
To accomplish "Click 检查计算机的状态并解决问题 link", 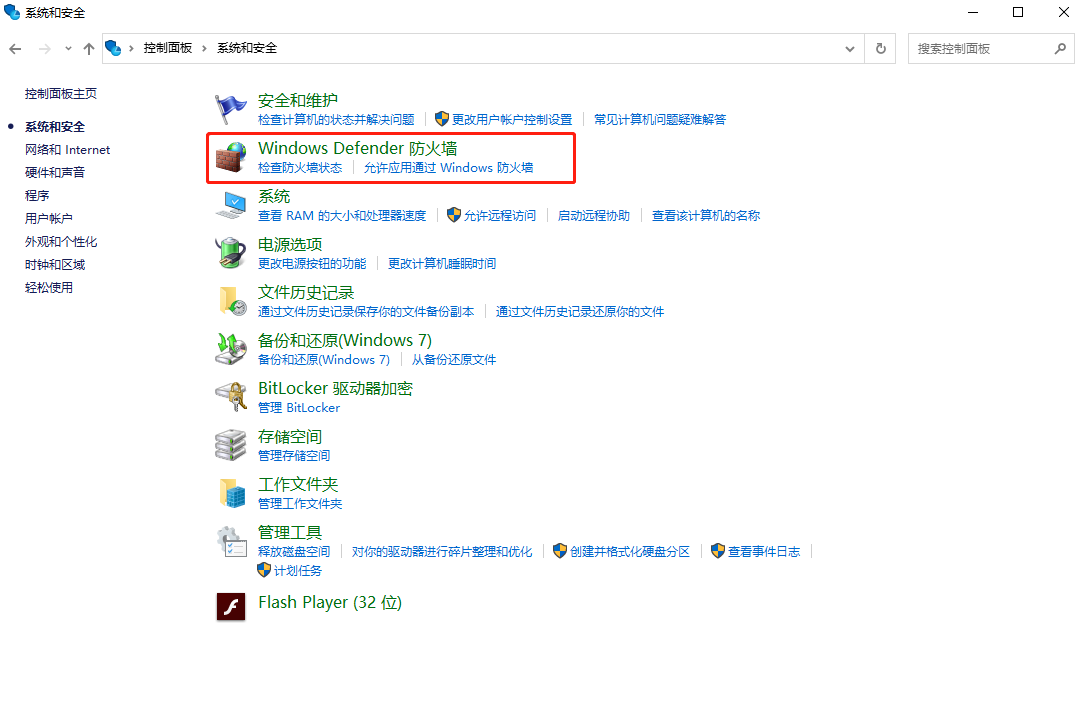I will 336,119.
